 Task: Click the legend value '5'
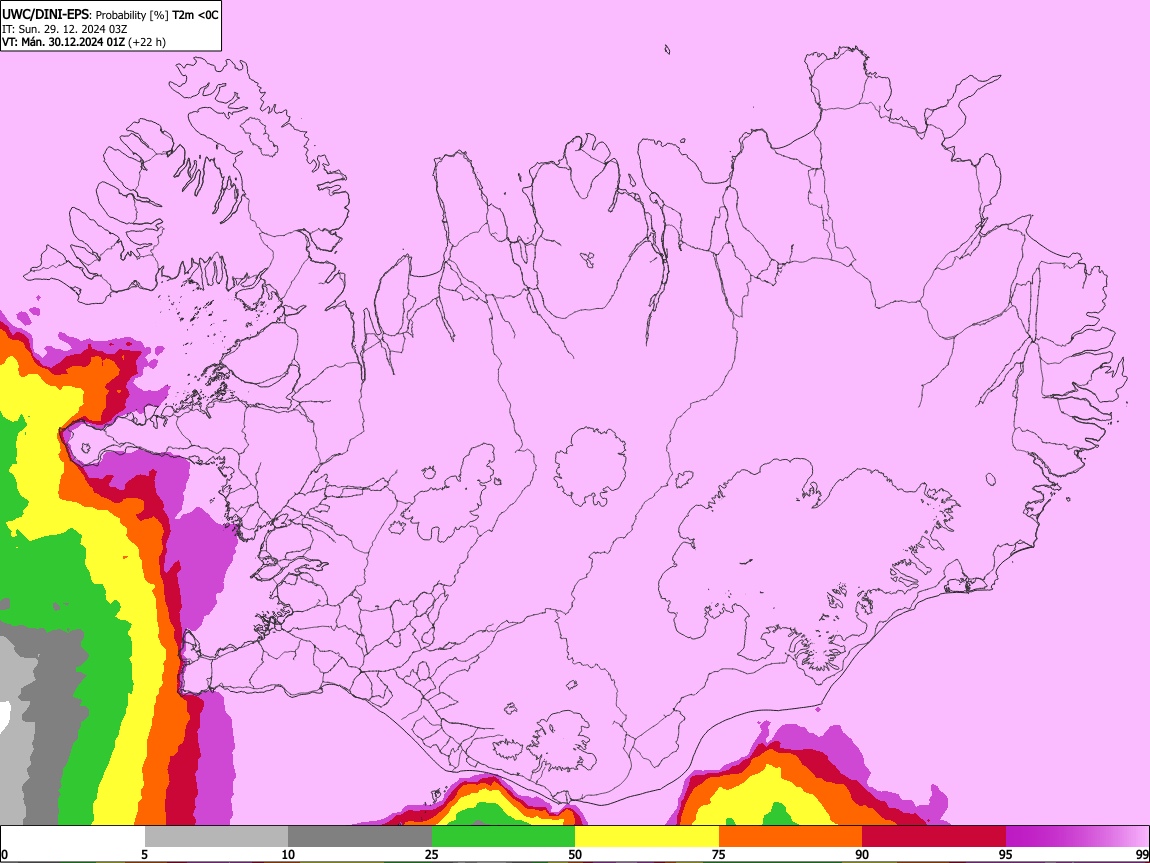144,854
